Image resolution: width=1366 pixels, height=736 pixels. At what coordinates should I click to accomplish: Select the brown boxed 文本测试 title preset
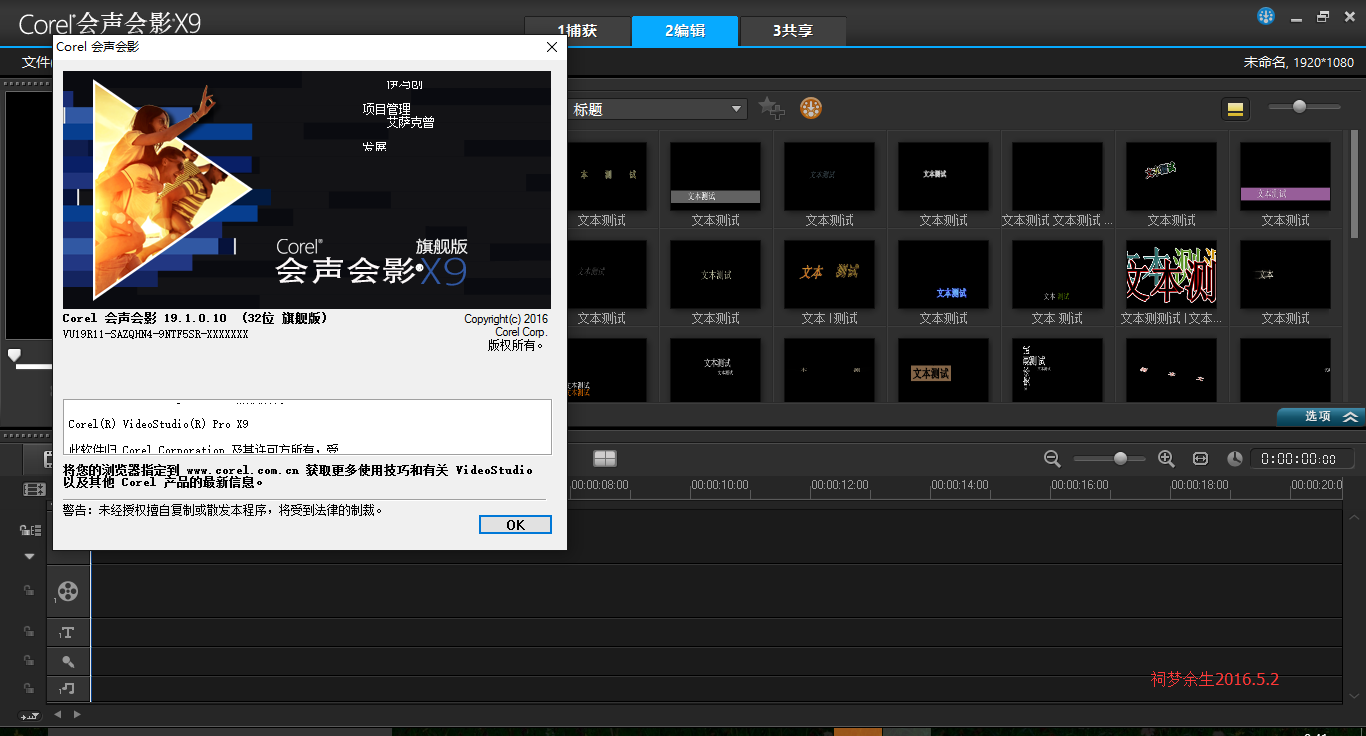click(x=943, y=371)
